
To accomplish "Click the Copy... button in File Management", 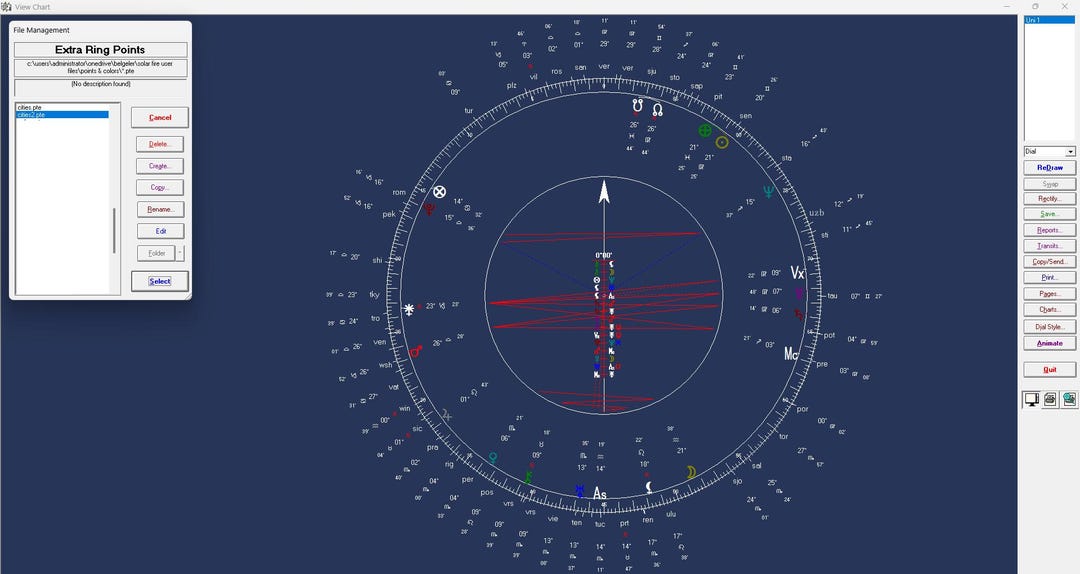I will click(x=160, y=187).
